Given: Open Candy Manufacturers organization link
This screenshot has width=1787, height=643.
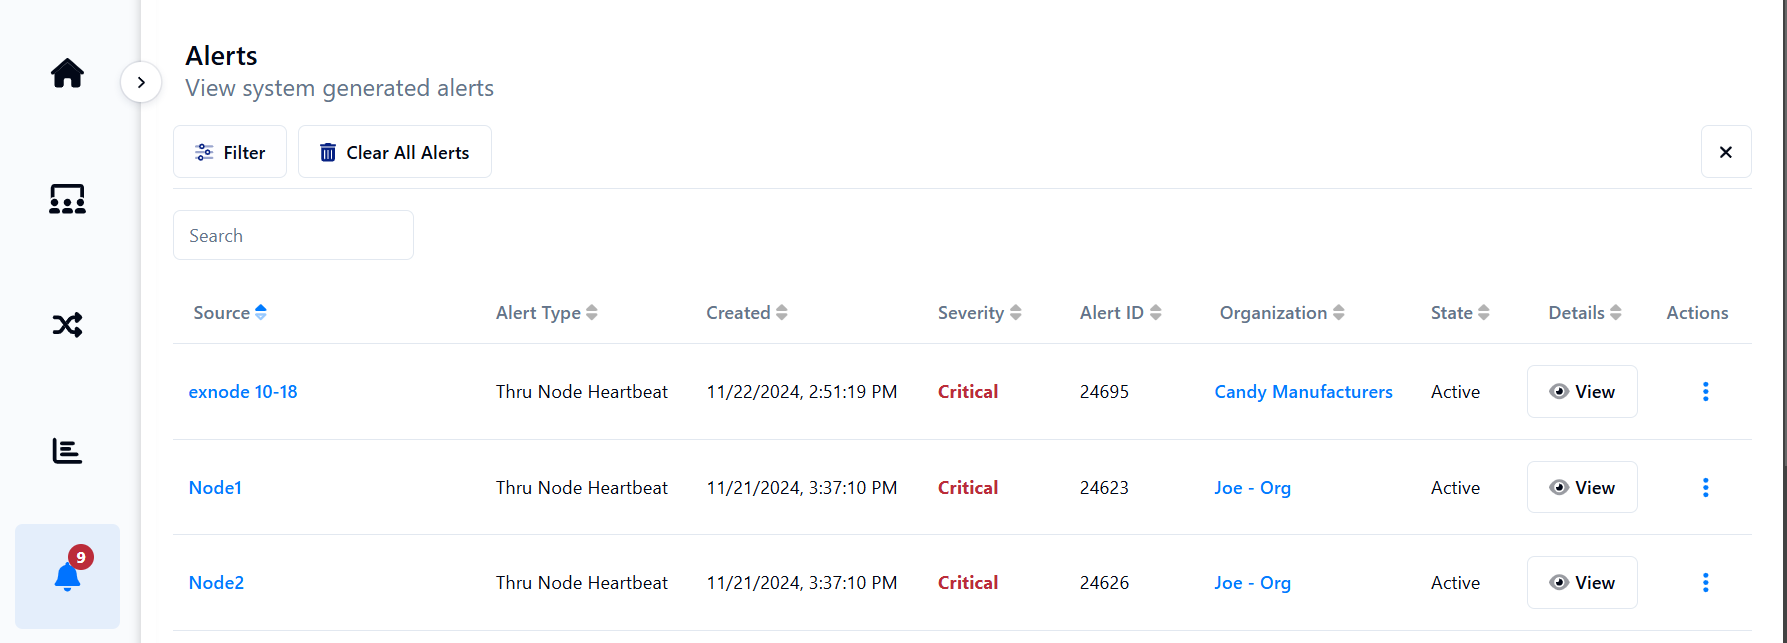Looking at the screenshot, I should tap(1303, 392).
